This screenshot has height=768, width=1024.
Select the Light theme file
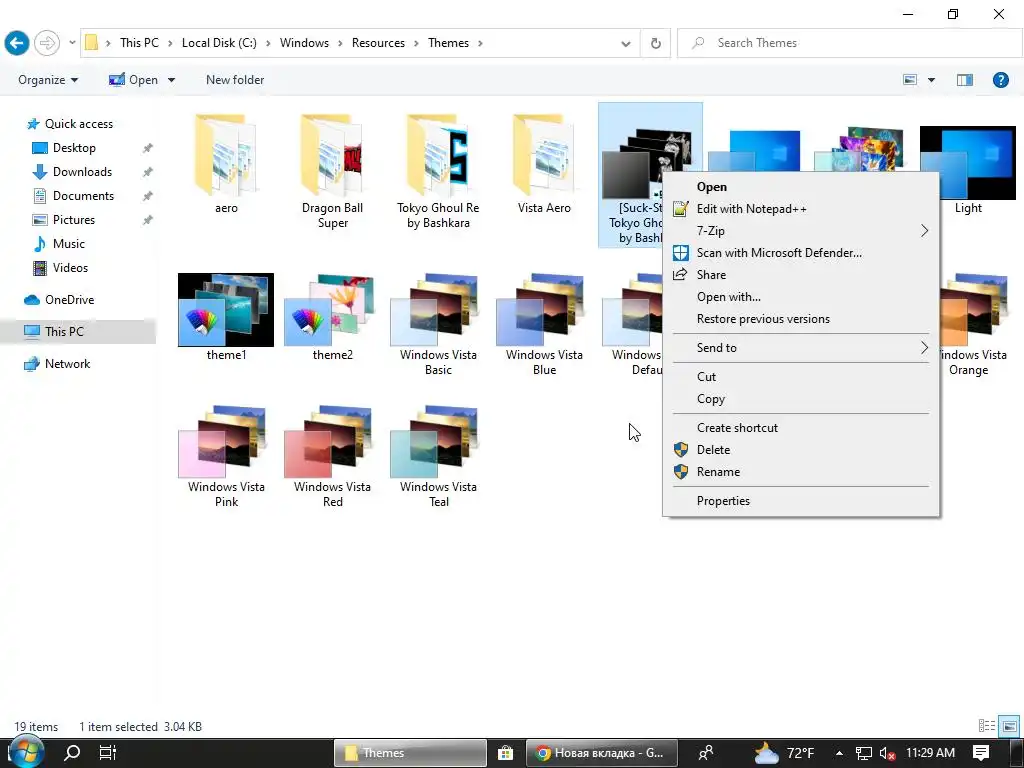(x=968, y=171)
